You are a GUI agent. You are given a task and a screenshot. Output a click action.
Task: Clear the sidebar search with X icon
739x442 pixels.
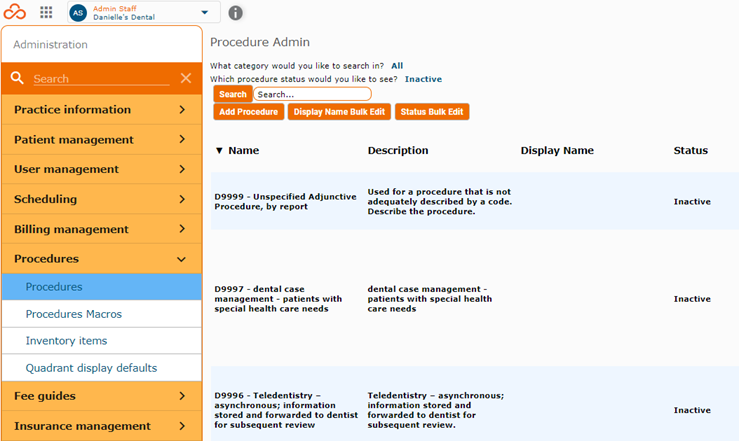[x=186, y=78]
